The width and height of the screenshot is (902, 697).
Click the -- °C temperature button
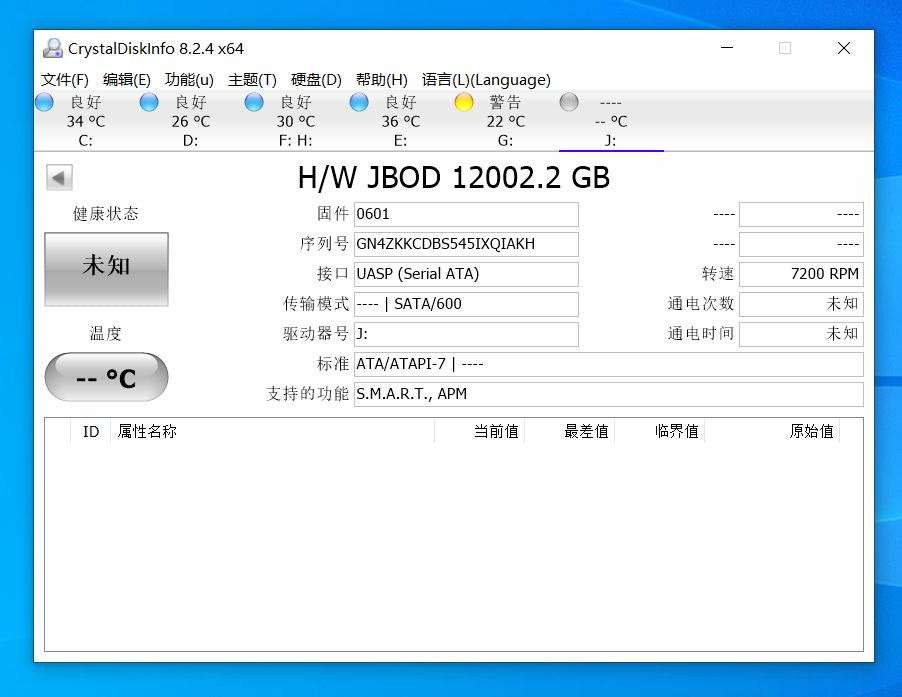point(106,377)
